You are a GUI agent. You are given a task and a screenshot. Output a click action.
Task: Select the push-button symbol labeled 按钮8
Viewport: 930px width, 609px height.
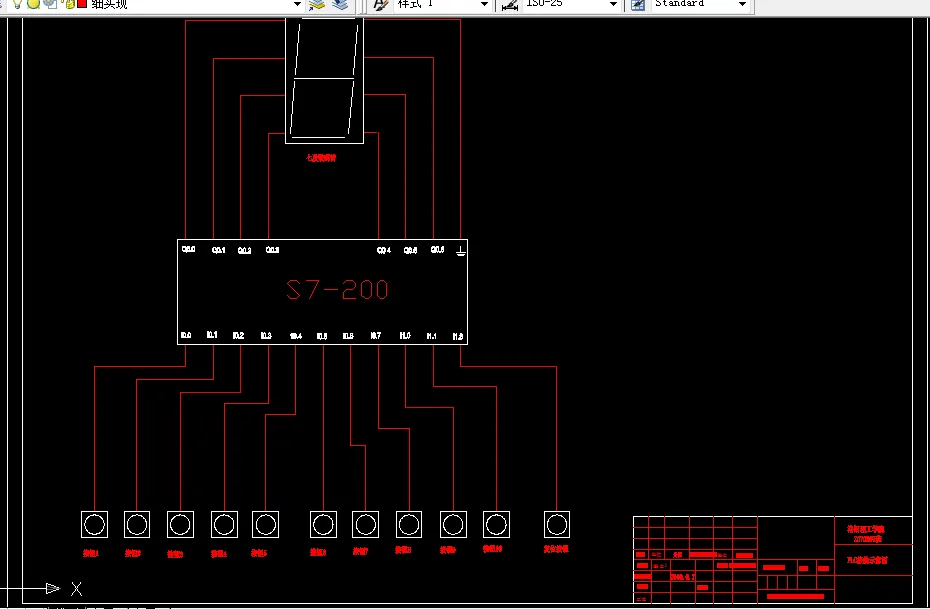[409, 524]
